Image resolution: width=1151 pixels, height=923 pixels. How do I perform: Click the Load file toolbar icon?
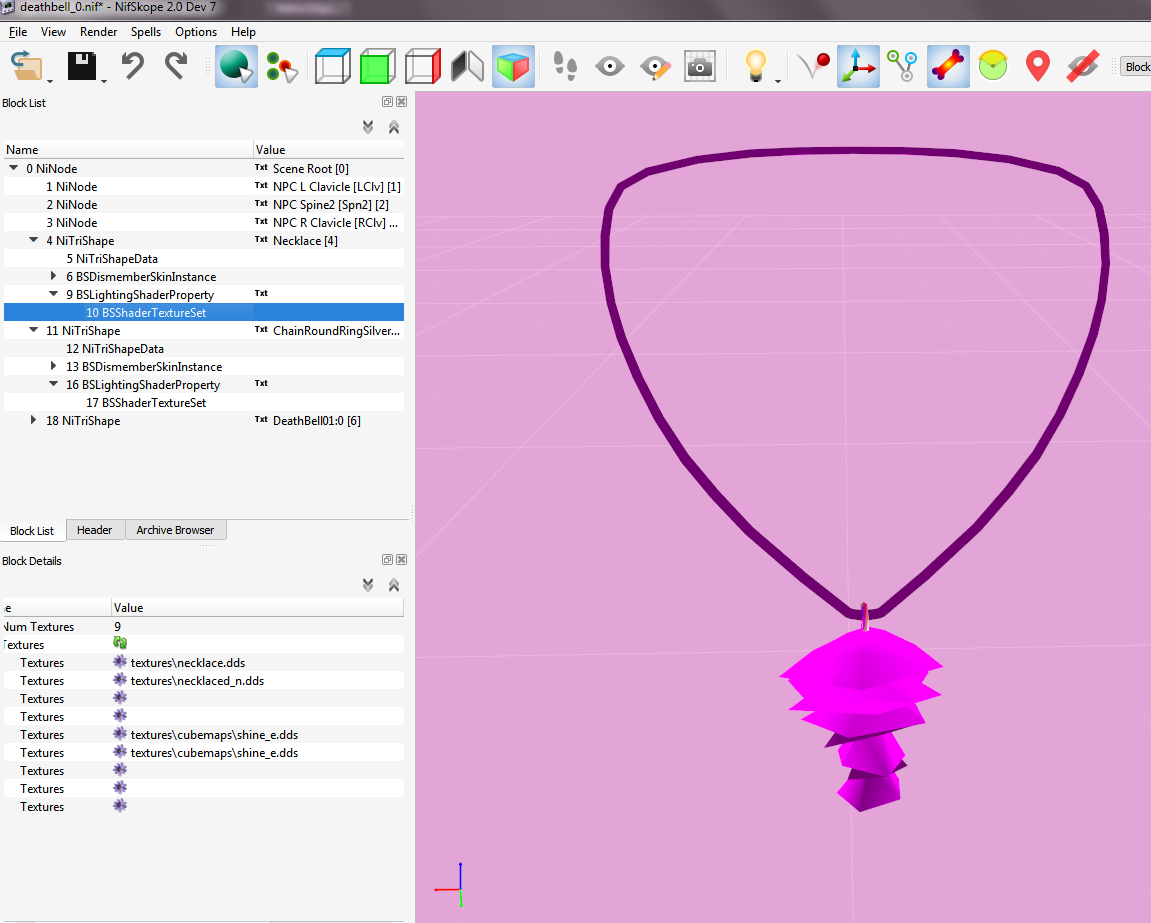[26, 66]
